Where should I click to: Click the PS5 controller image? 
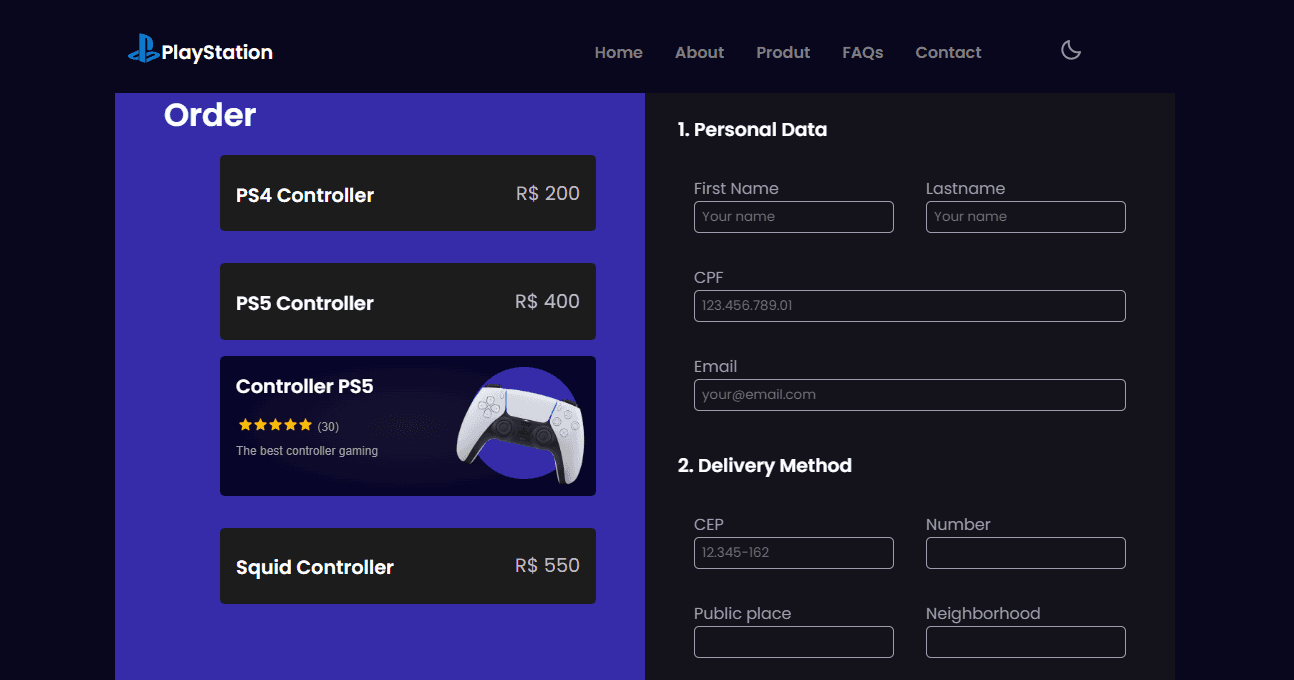point(520,426)
